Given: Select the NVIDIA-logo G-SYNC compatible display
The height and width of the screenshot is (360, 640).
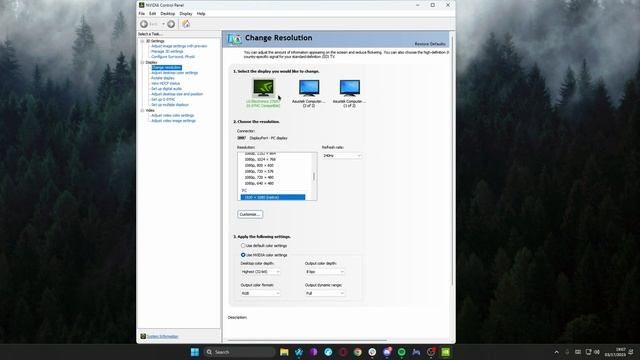Looking at the screenshot, I should pyautogui.click(x=264, y=88).
